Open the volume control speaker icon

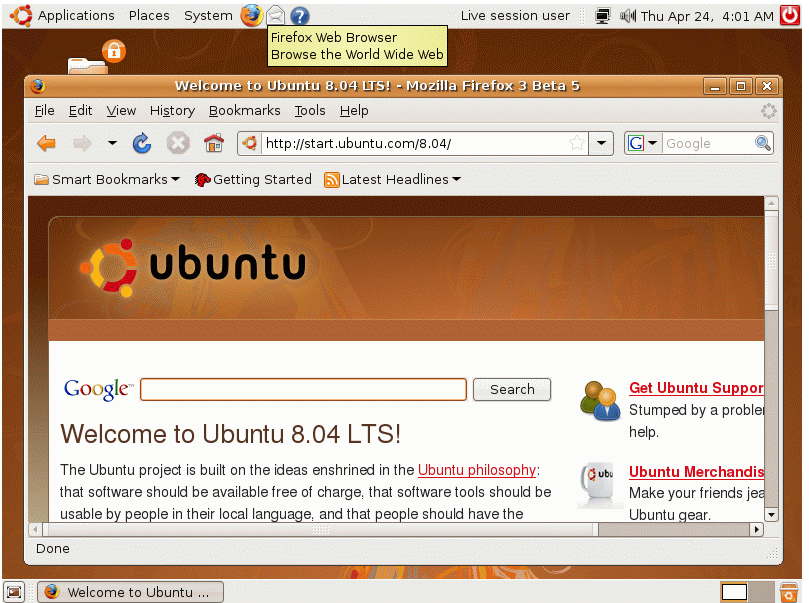[x=627, y=16]
